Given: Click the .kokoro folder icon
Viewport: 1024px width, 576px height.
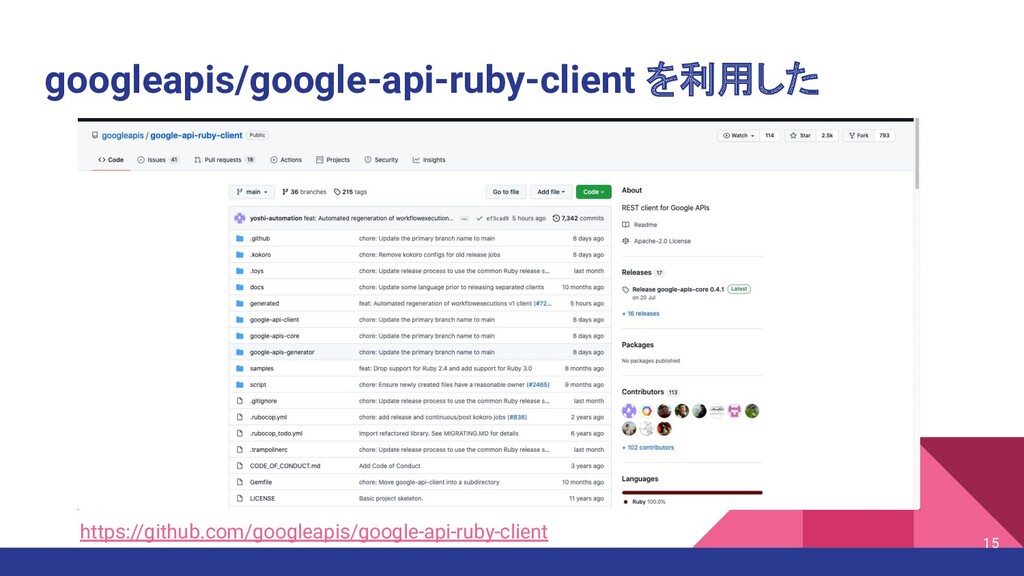Looking at the screenshot, I should tap(240, 255).
